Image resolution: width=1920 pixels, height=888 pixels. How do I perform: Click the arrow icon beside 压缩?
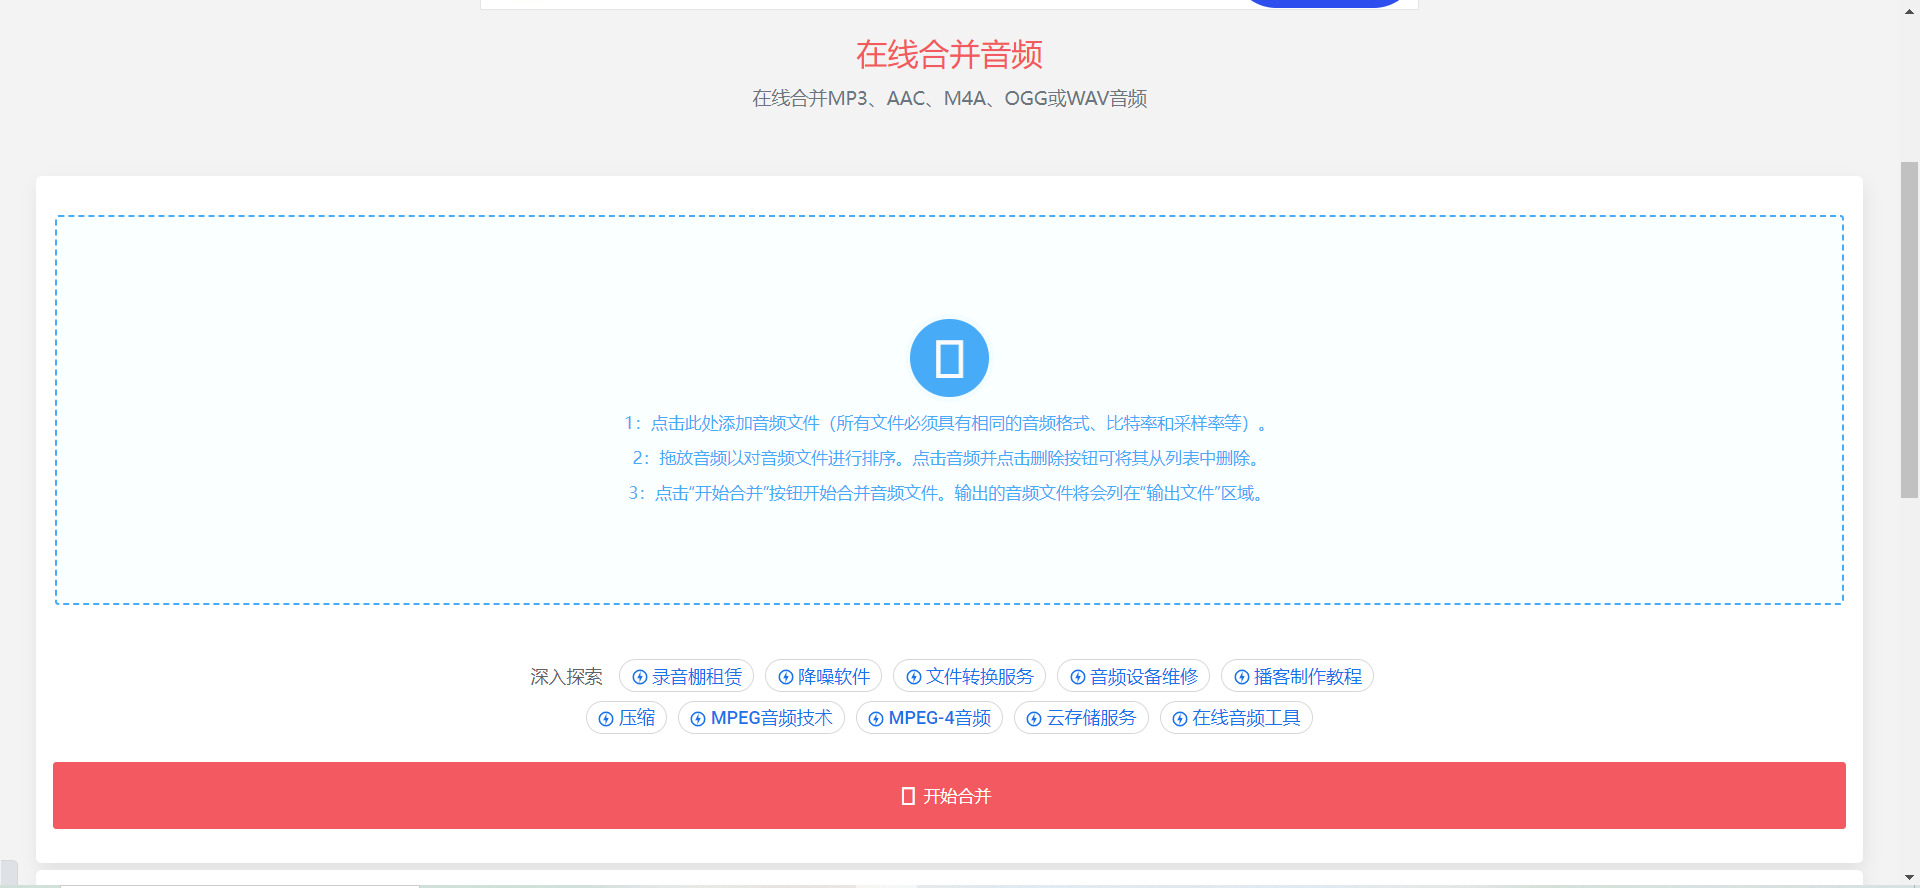click(x=606, y=718)
